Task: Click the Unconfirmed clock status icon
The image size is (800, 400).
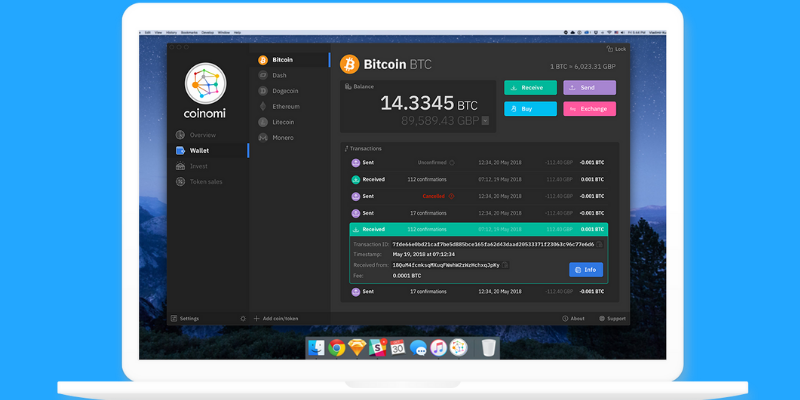Action: (x=452, y=163)
